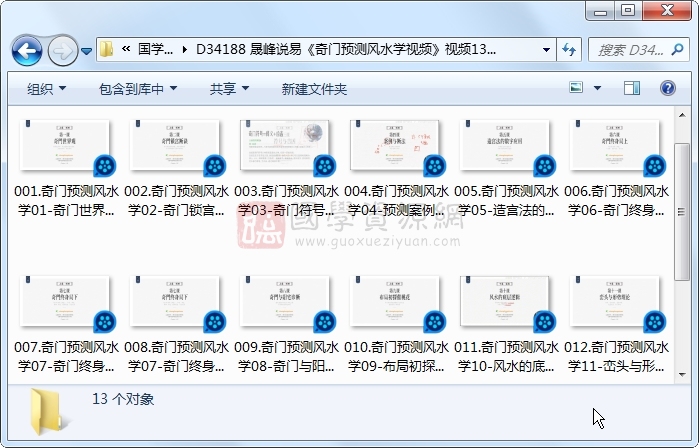The height and width of the screenshot is (448, 699).
Task: Click file name 010.奇门预测风水学09
Action: pos(397,357)
